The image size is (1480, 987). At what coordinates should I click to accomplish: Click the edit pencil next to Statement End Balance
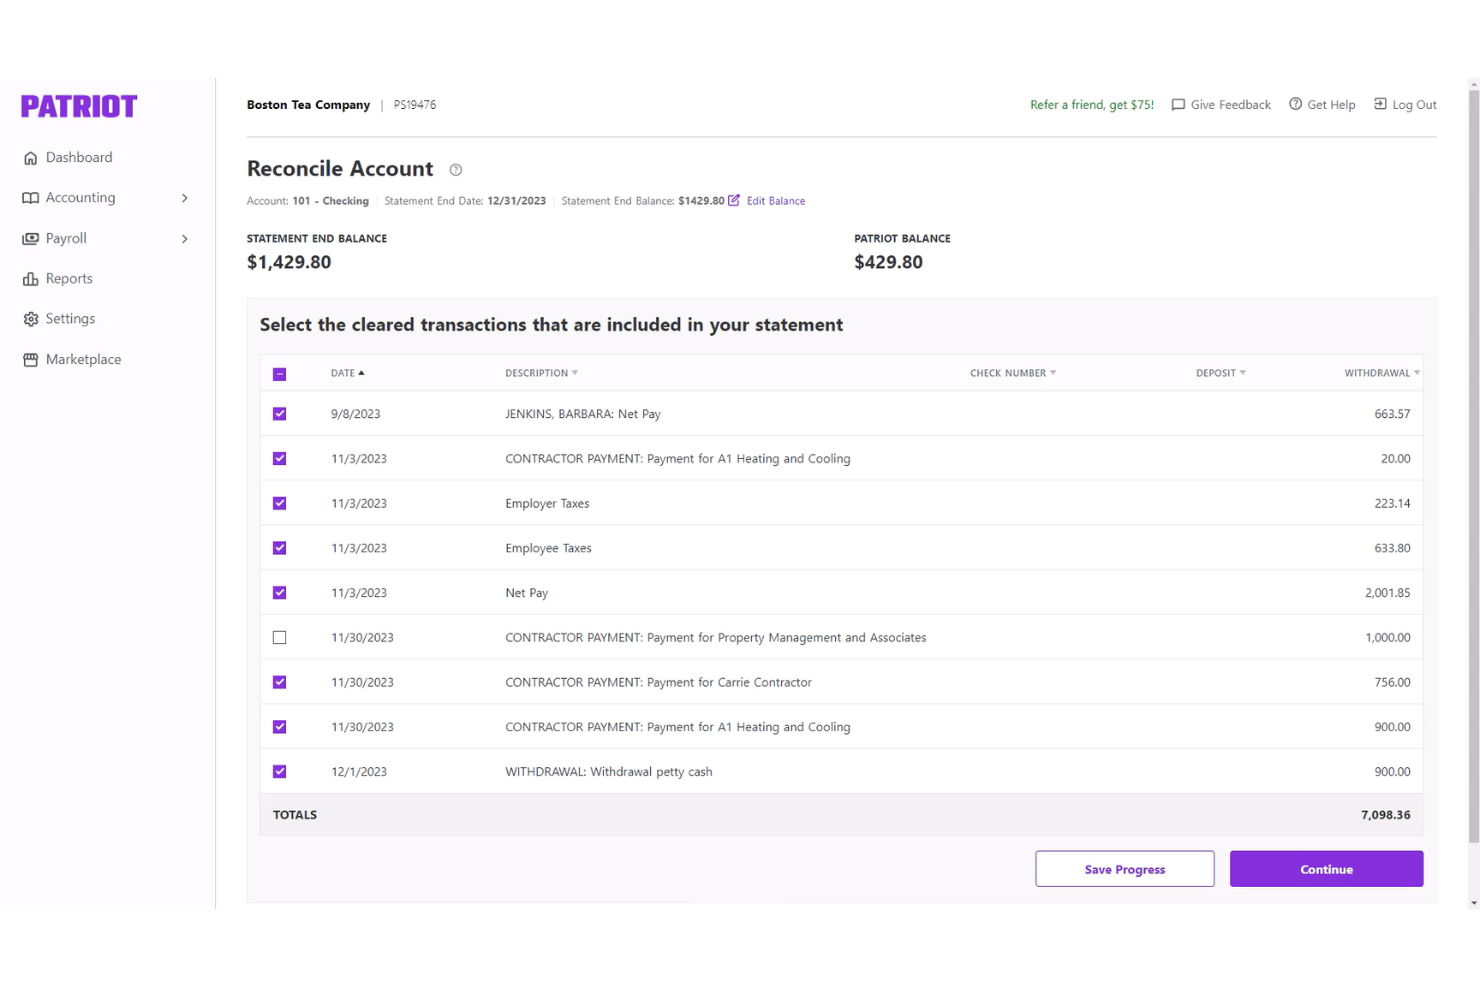[x=734, y=200]
